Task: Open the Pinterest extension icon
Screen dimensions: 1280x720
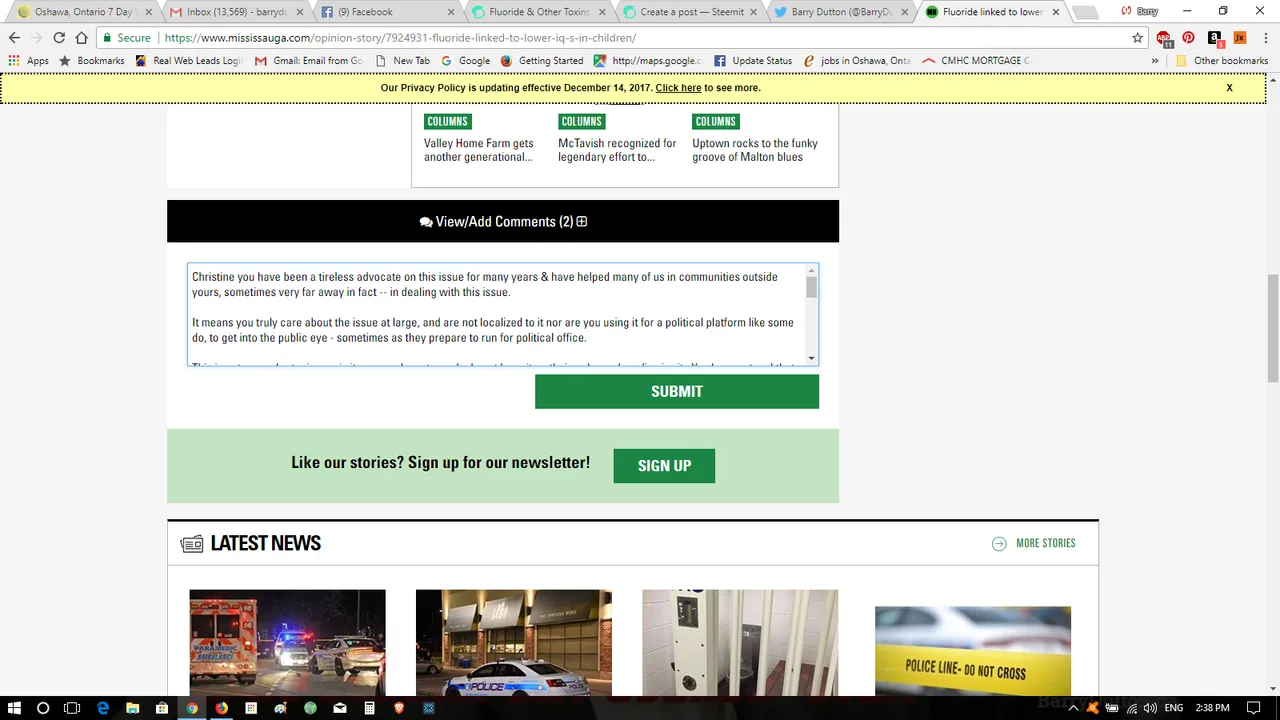Action: click(x=1188, y=38)
